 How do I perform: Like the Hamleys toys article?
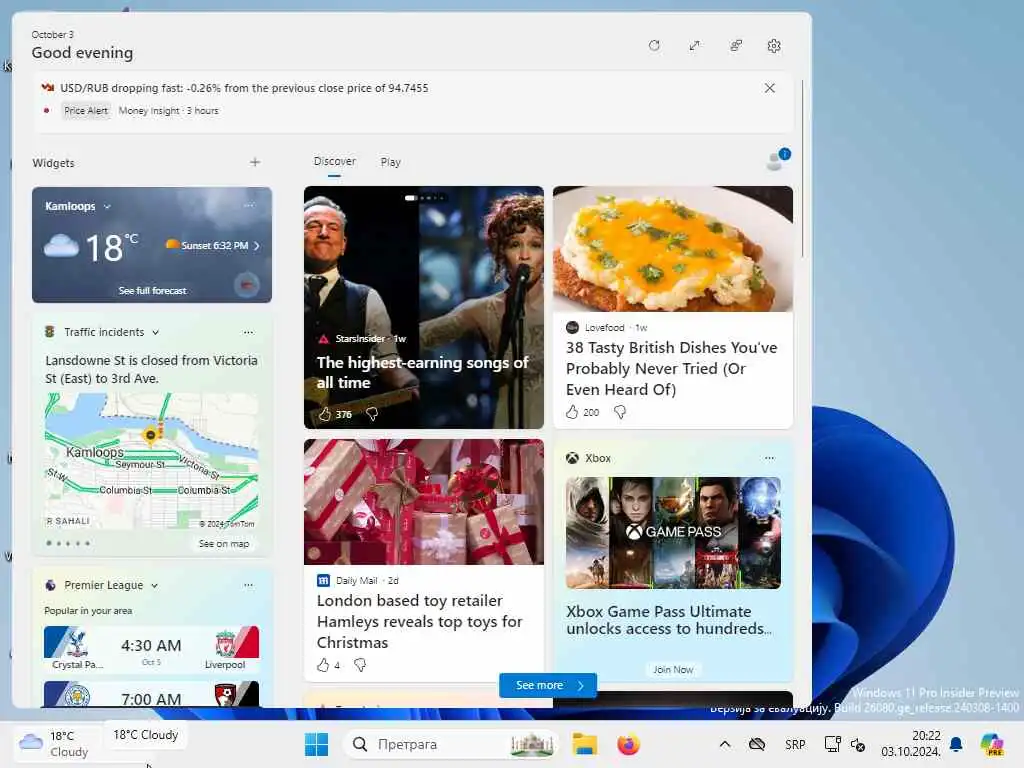(x=323, y=665)
